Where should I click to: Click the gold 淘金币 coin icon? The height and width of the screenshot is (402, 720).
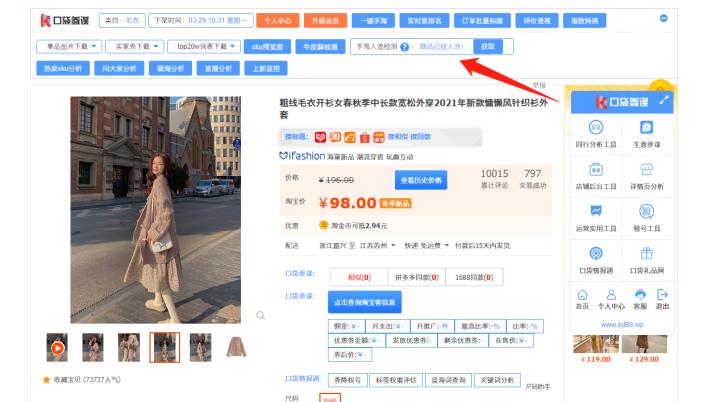tap(324, 225)
